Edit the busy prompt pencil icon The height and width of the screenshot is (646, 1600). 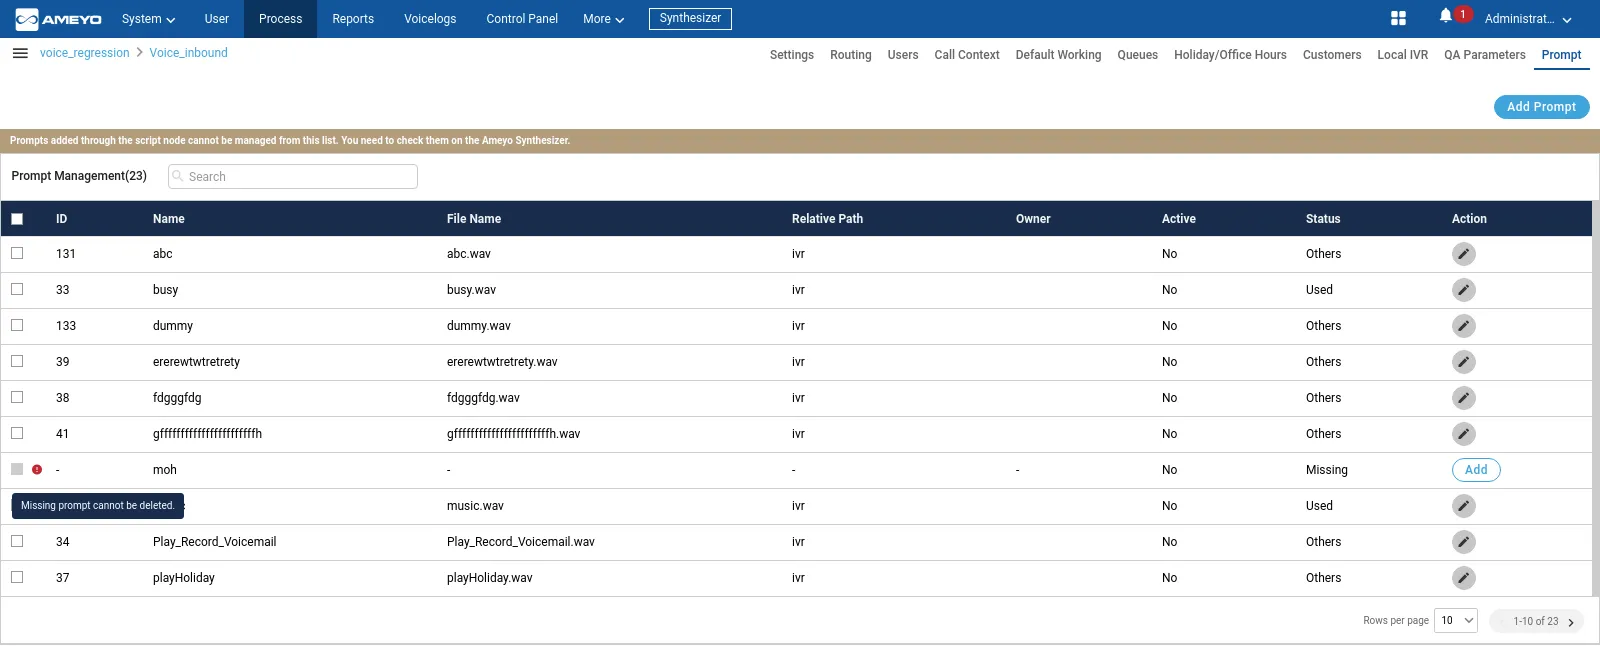[1463, 290]
